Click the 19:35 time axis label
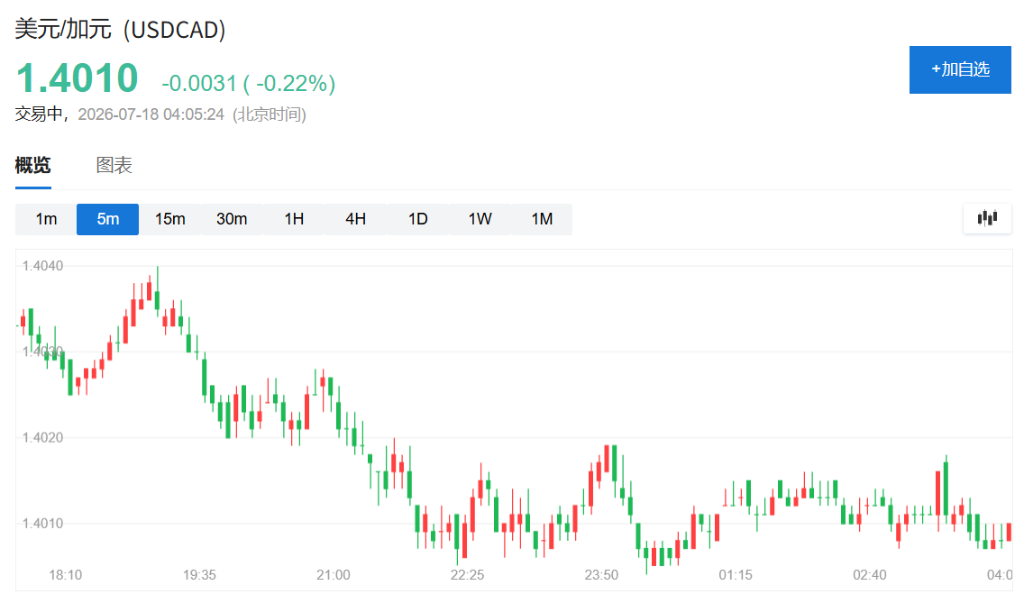The image size is (1024, 598). pos(199,575)
